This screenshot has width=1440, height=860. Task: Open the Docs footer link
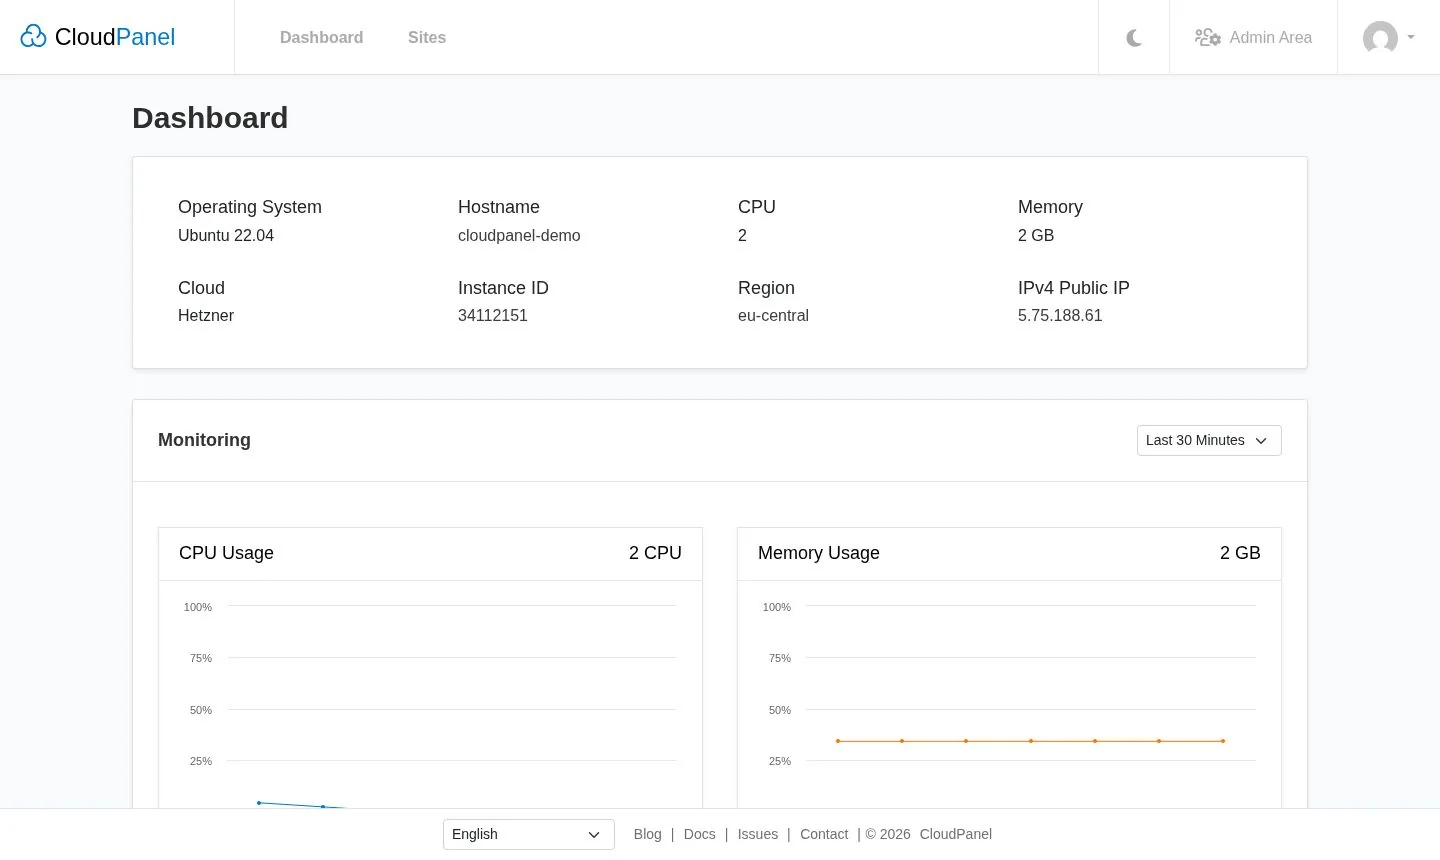(x=700, y=834)
